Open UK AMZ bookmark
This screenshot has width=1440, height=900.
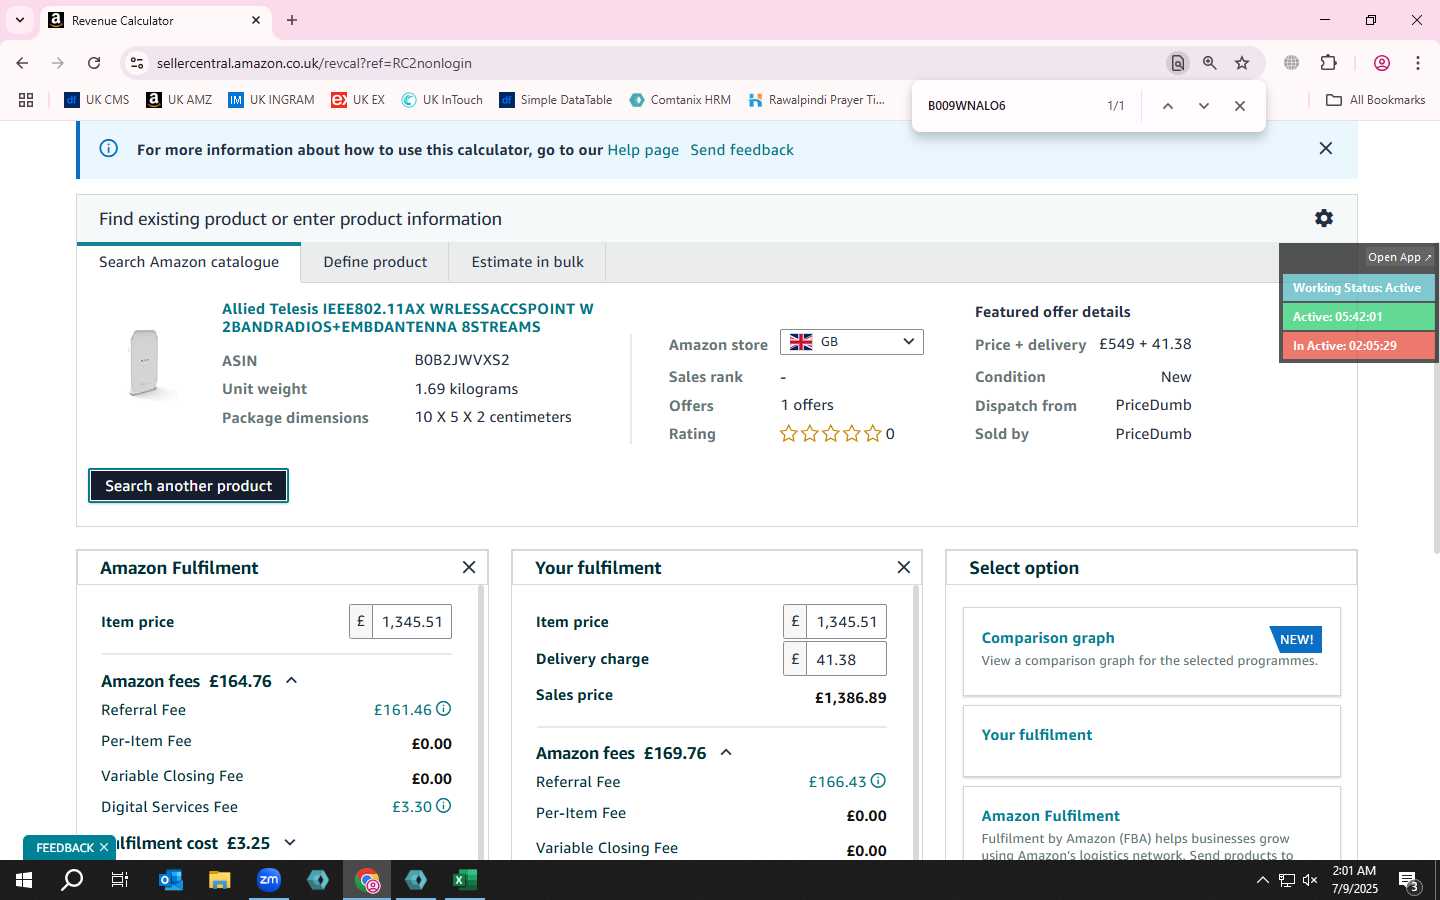(179, 100)
